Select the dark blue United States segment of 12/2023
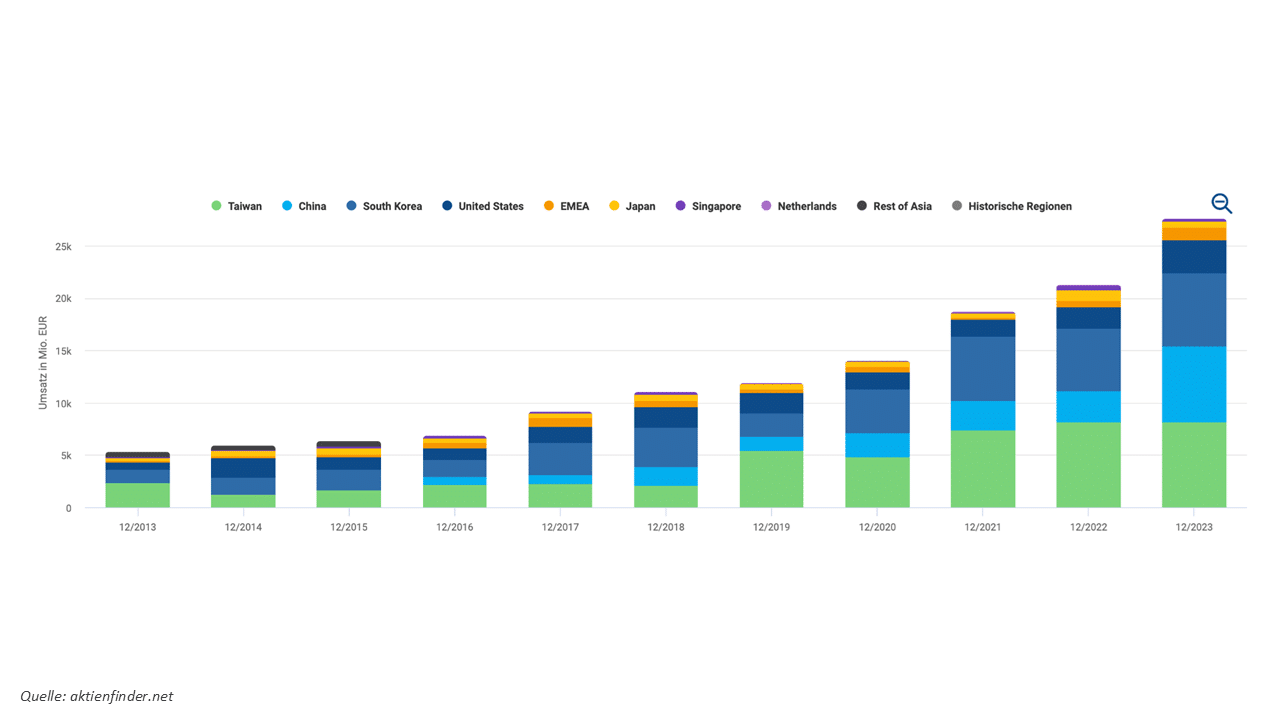The width and height of the screenshot is (1280, 720). [x=1194, y=256]
